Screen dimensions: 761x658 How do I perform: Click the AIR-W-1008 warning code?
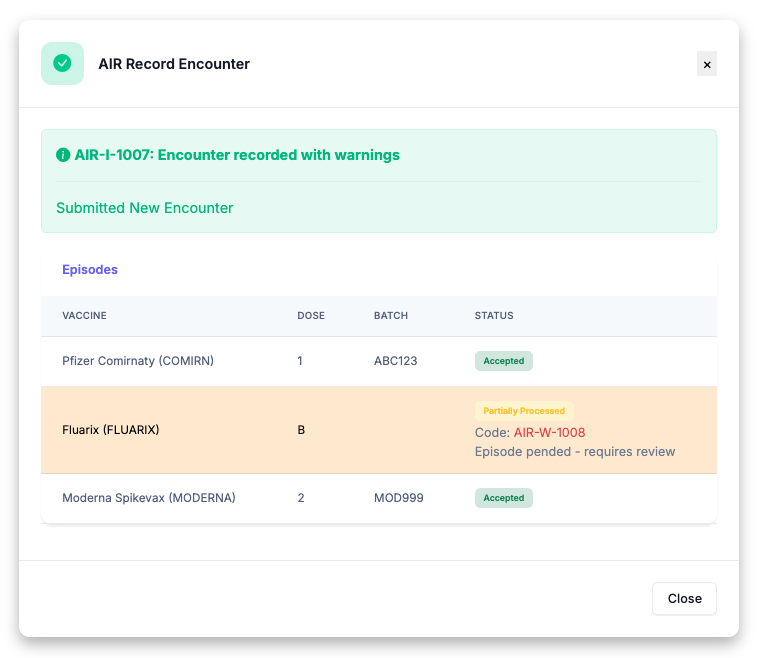point(549,432)
